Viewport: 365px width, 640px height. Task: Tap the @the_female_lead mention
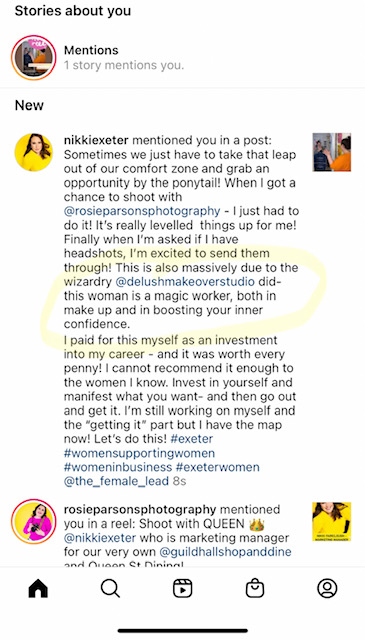click(x=116, y=481)
